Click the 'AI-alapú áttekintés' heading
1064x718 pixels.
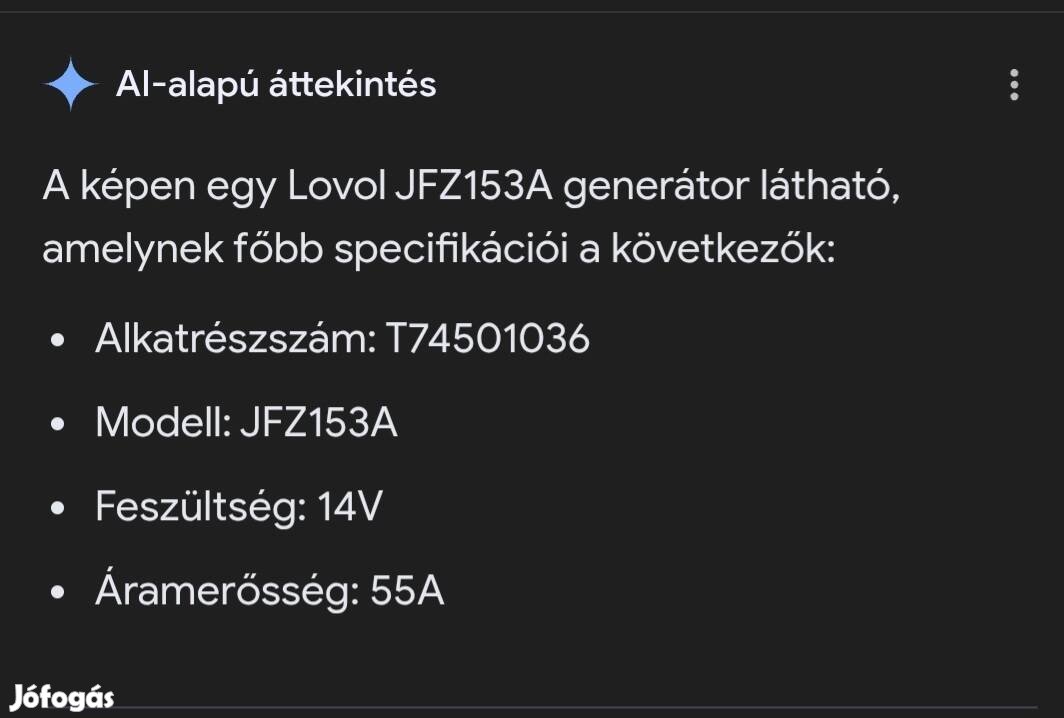click(276, 85)
